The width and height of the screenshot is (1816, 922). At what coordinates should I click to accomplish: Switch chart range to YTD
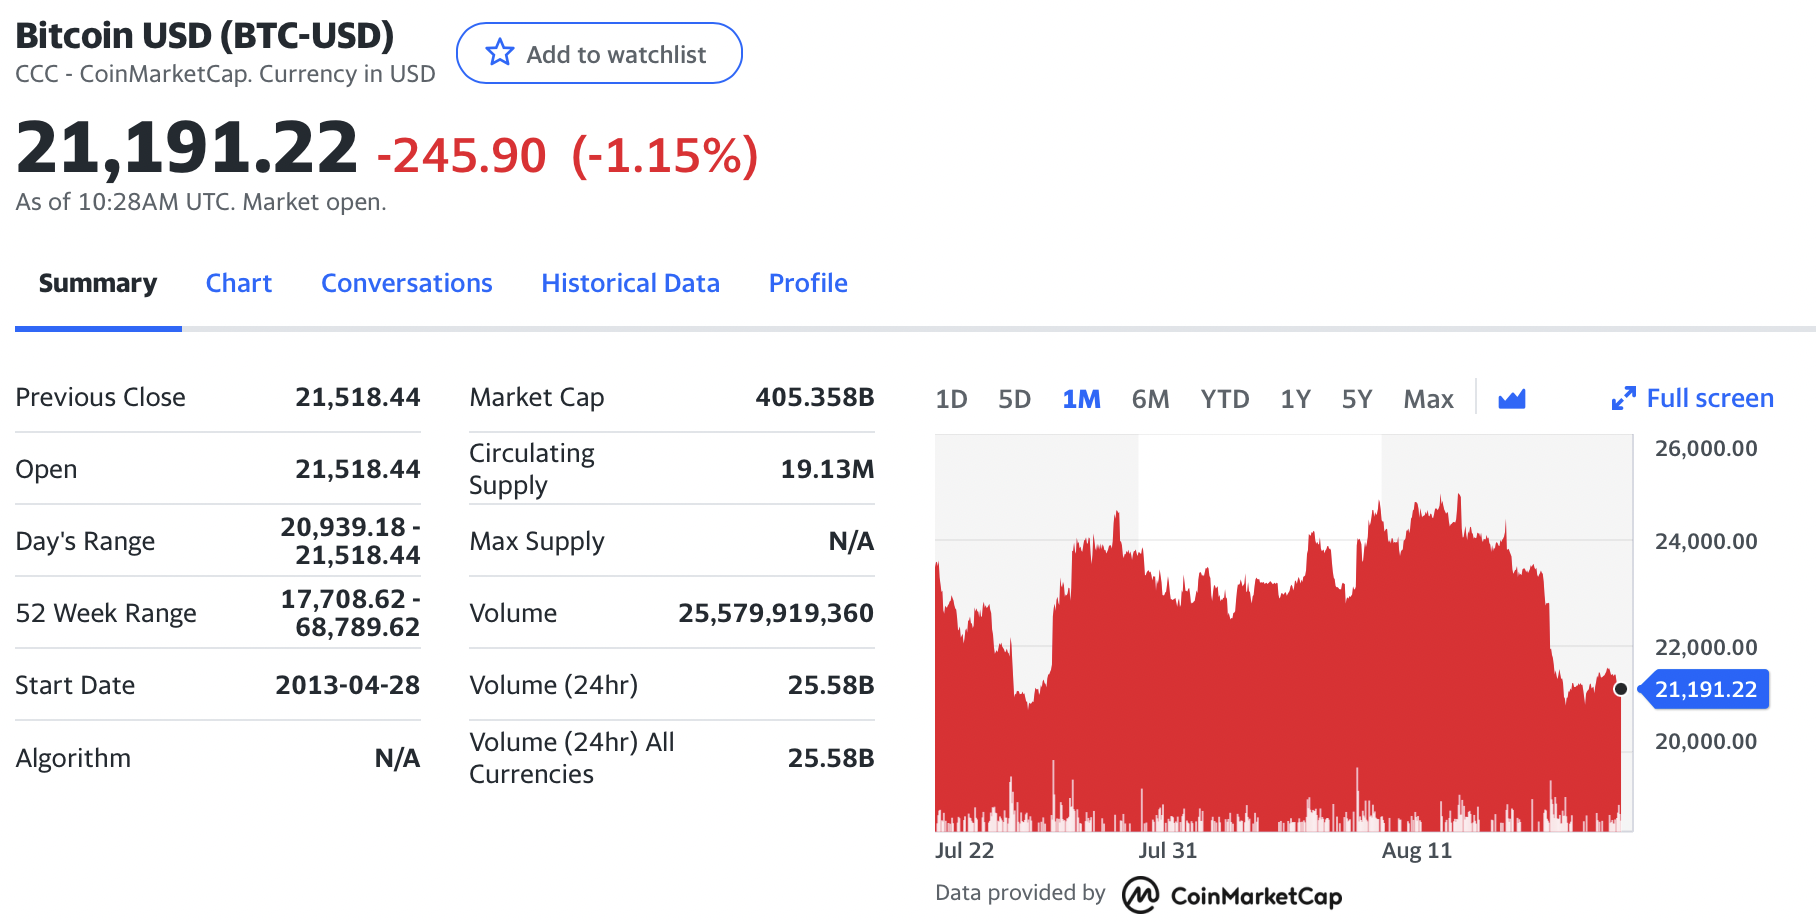(1224, 399)
